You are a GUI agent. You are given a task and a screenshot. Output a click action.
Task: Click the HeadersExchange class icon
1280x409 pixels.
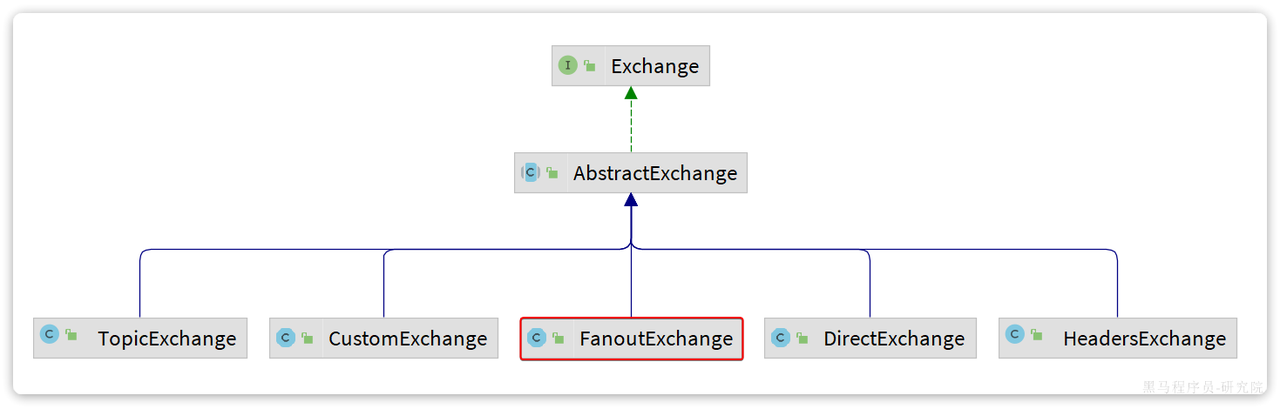tap(1015, 335)
